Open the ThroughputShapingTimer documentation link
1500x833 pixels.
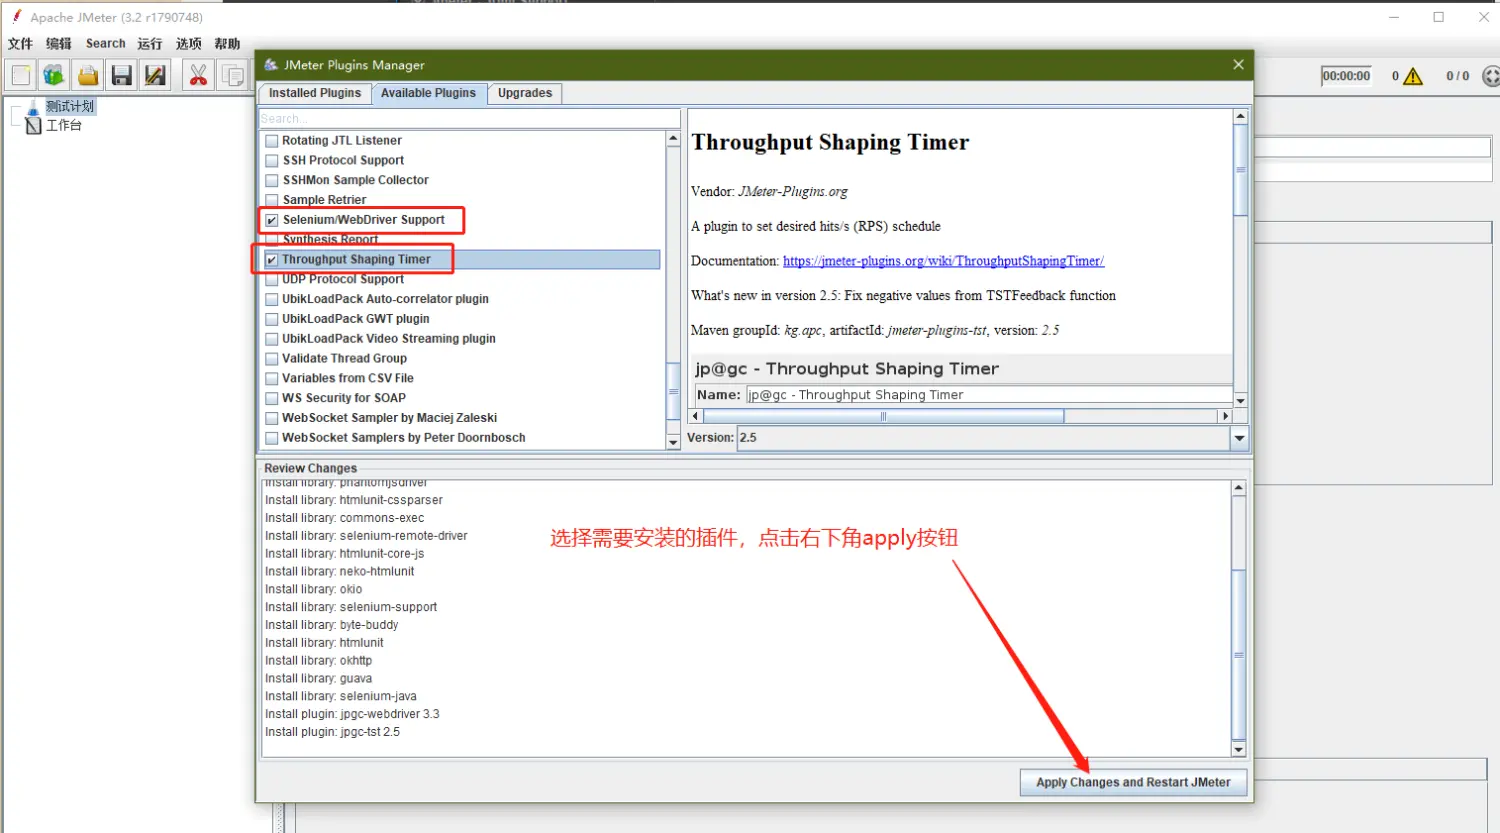(x=943, y=260)
